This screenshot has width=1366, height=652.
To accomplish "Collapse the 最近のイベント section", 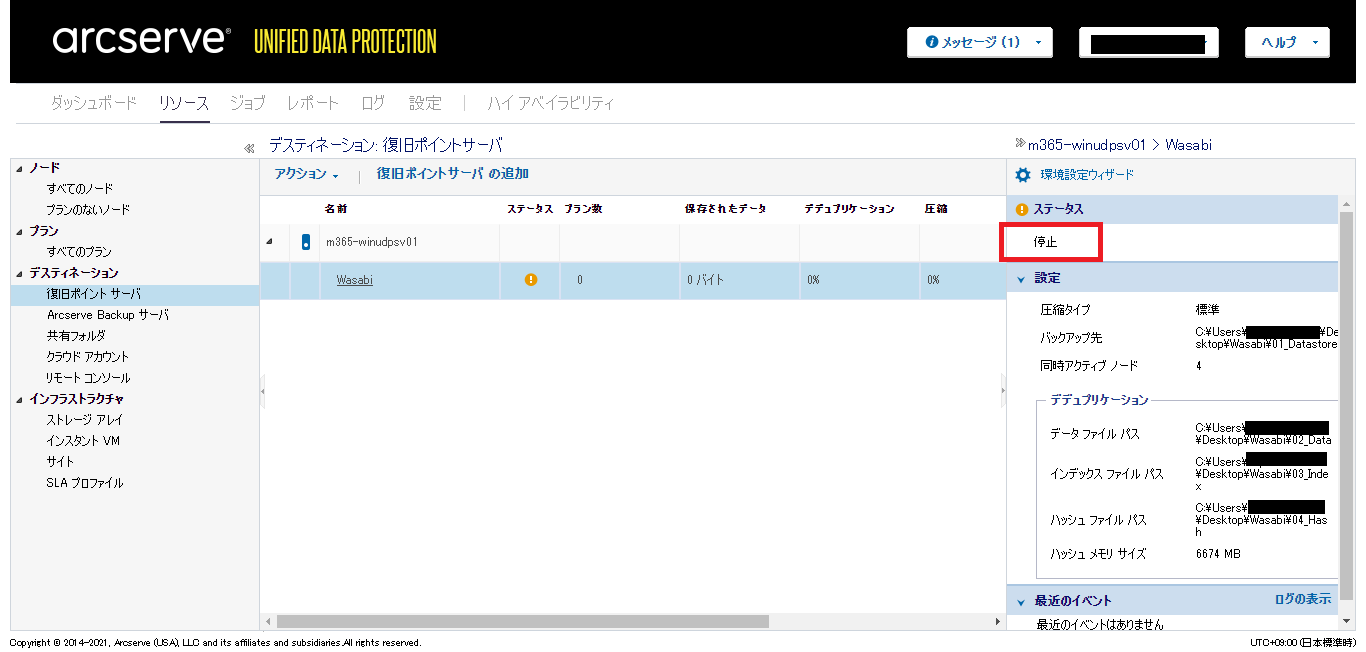I will tap(1021, 602).
